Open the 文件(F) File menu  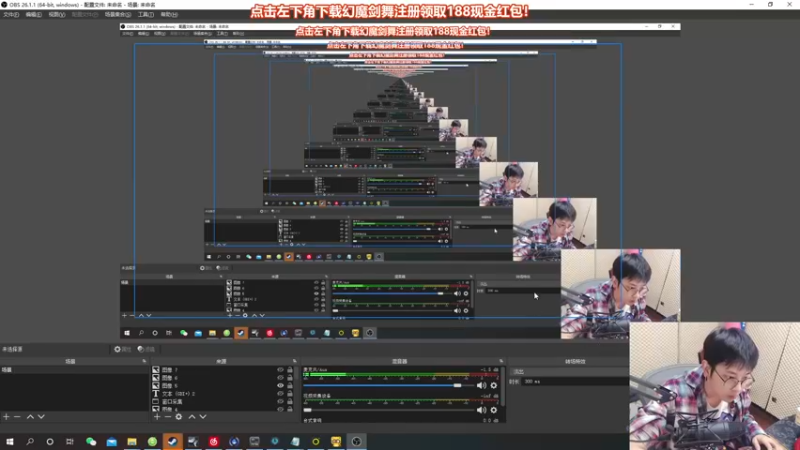coord(11,14)
